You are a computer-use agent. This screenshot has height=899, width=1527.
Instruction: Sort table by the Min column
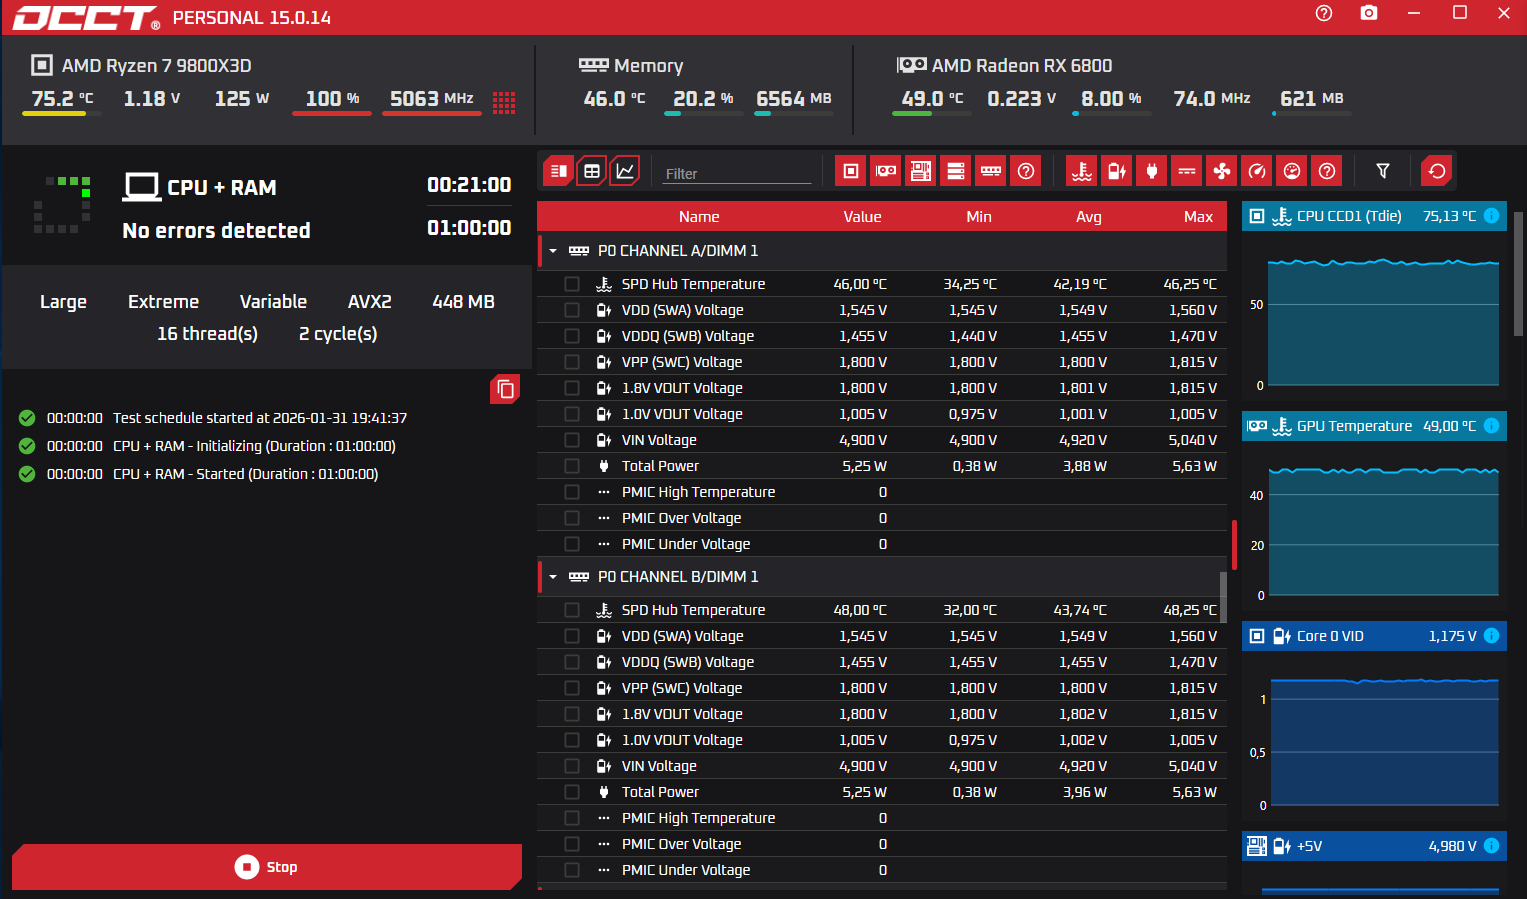(x=979, y=217)
